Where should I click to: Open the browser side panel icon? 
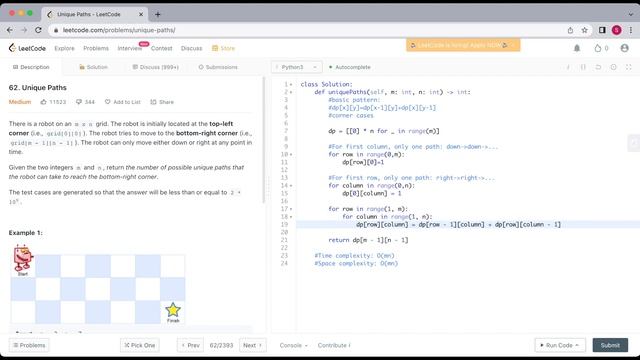pos(602,30)
